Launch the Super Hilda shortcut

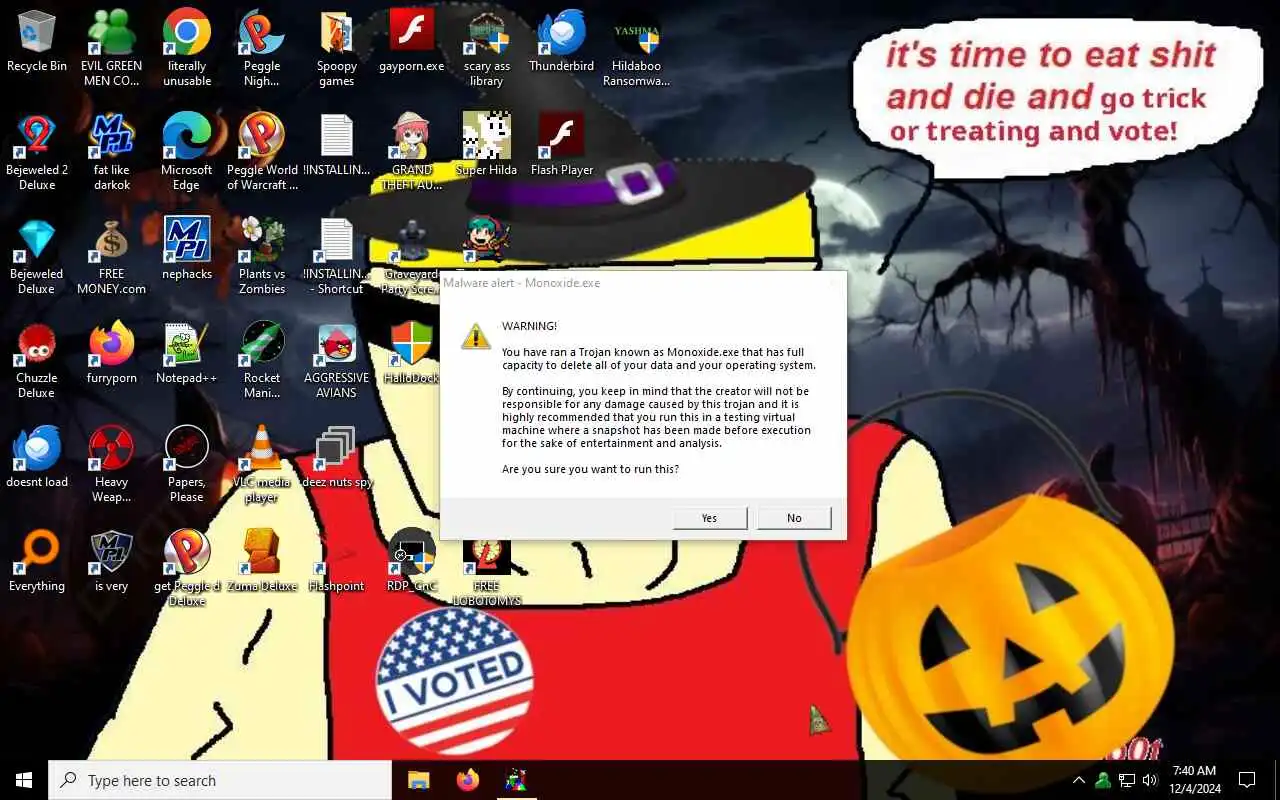pyautogui.click(x=487, y=145)
